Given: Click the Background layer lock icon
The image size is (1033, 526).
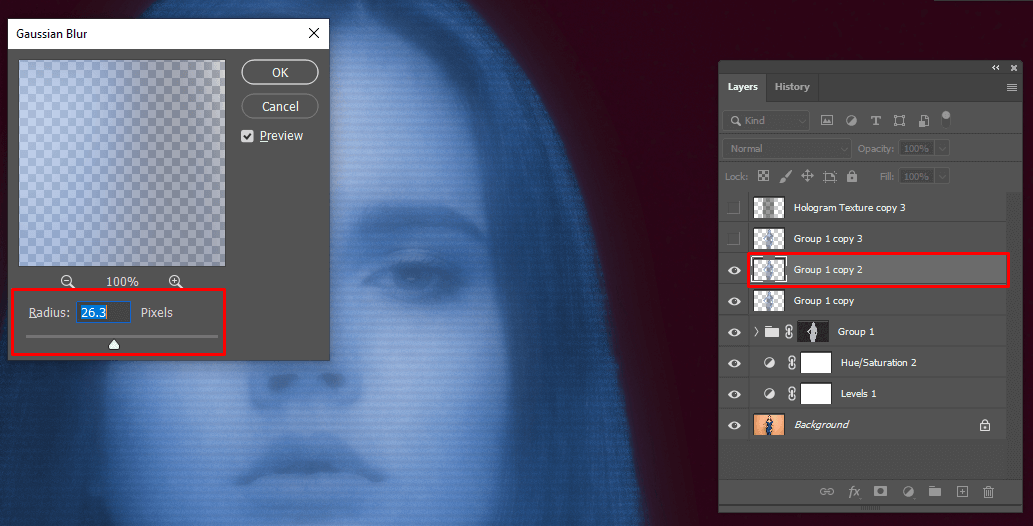Looking at the screenshot, I should coord(985,425).
